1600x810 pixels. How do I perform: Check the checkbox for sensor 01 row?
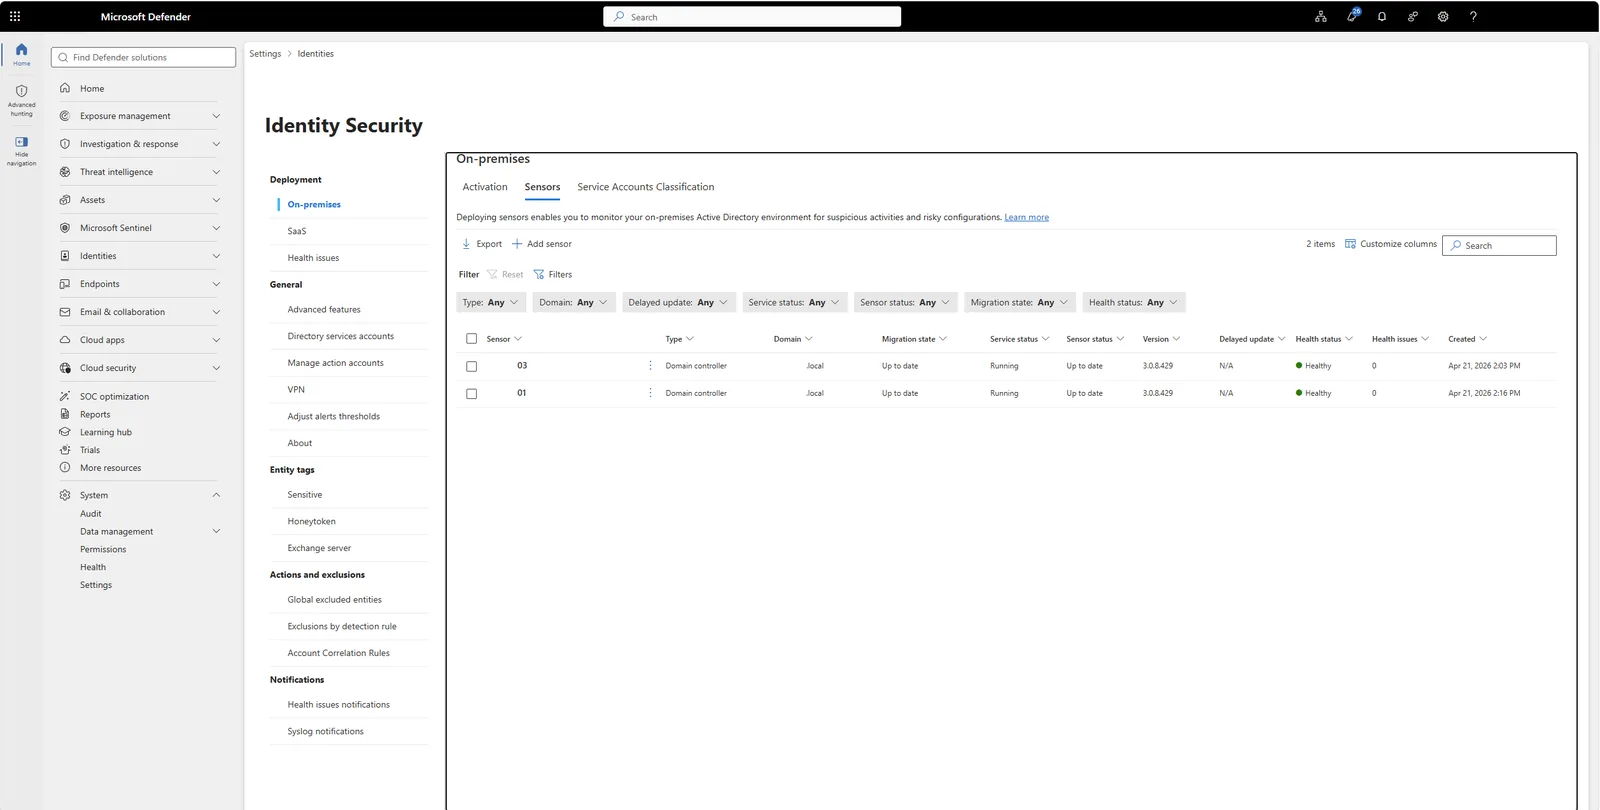click(x=472, y=394)
